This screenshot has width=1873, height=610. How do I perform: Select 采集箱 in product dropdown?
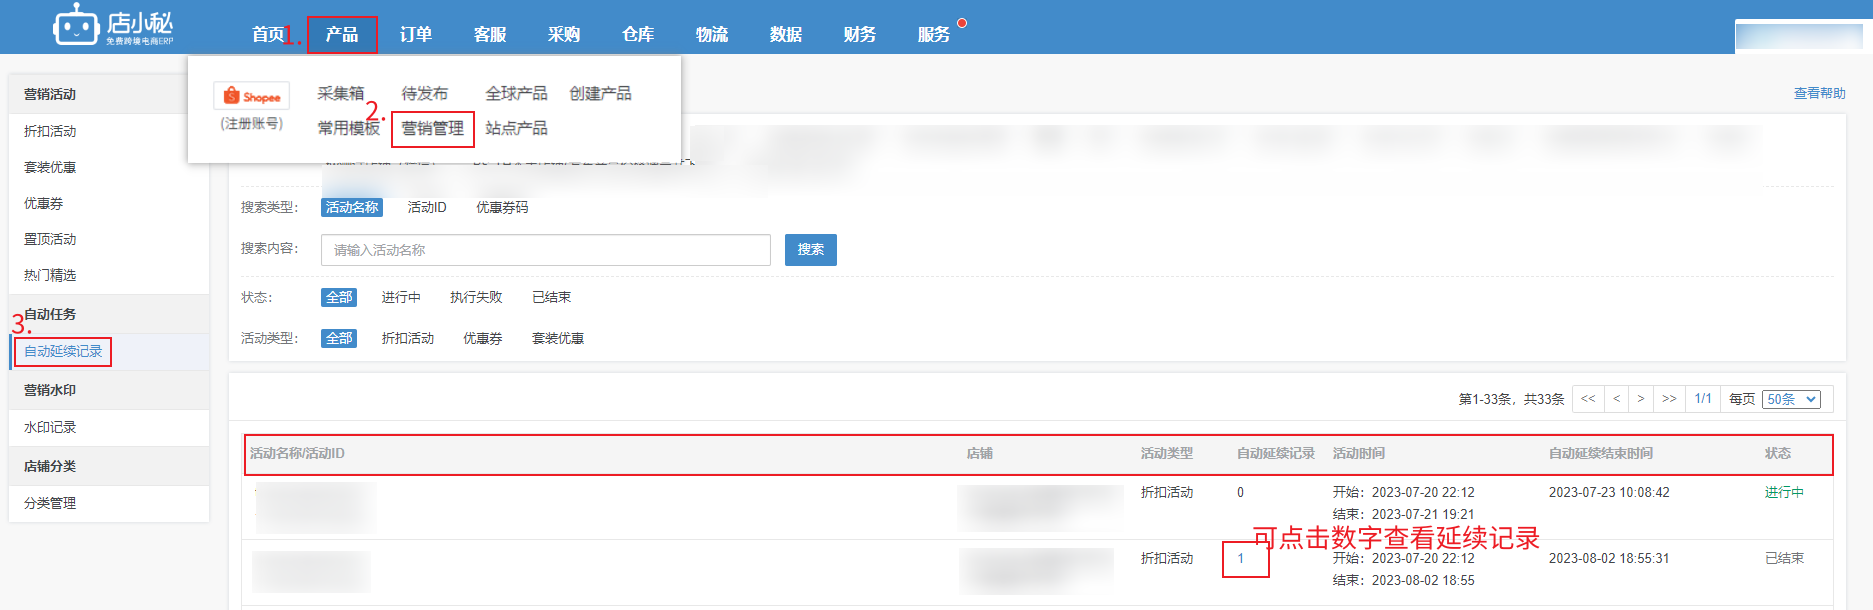click(341, 93)
